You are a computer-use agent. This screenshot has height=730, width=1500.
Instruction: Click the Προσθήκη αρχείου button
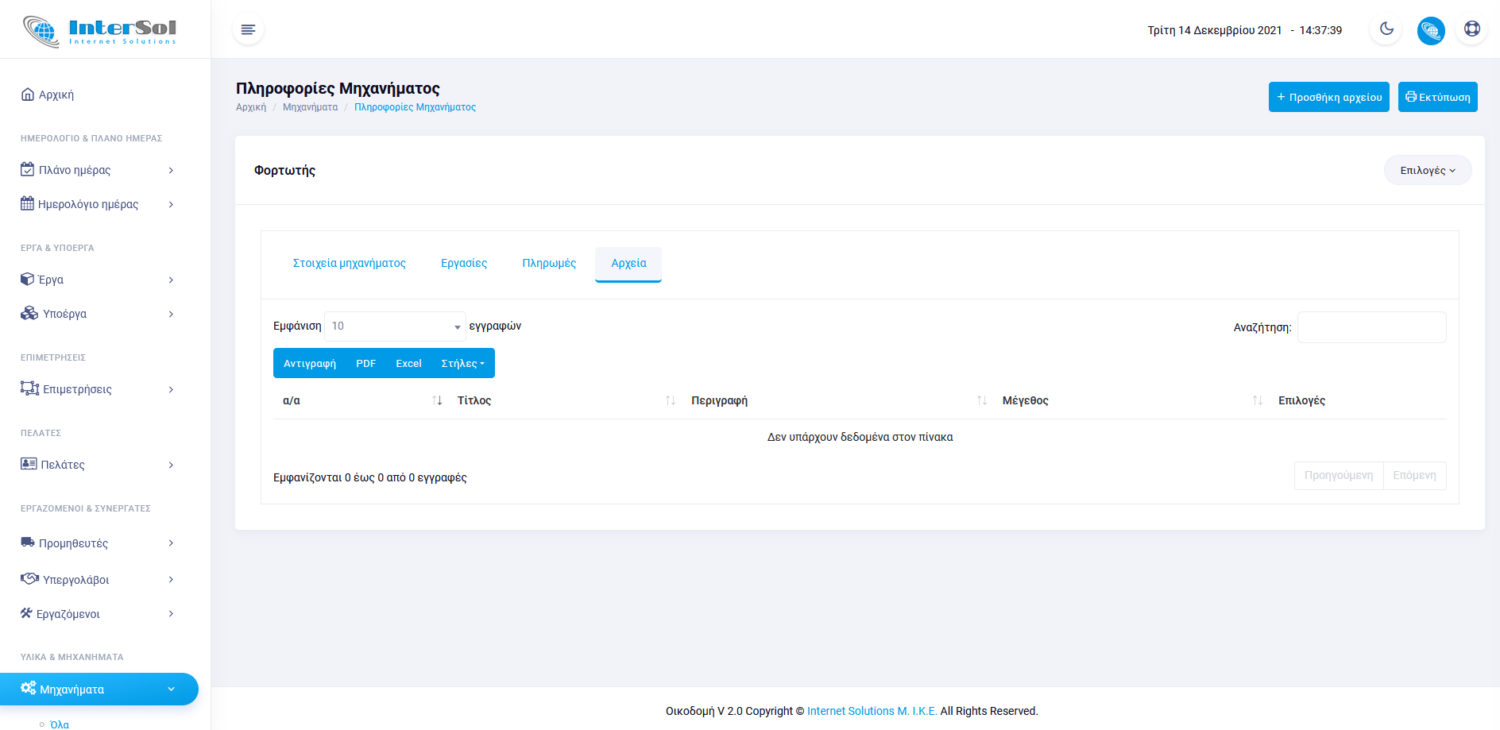tap(1329, 97)
